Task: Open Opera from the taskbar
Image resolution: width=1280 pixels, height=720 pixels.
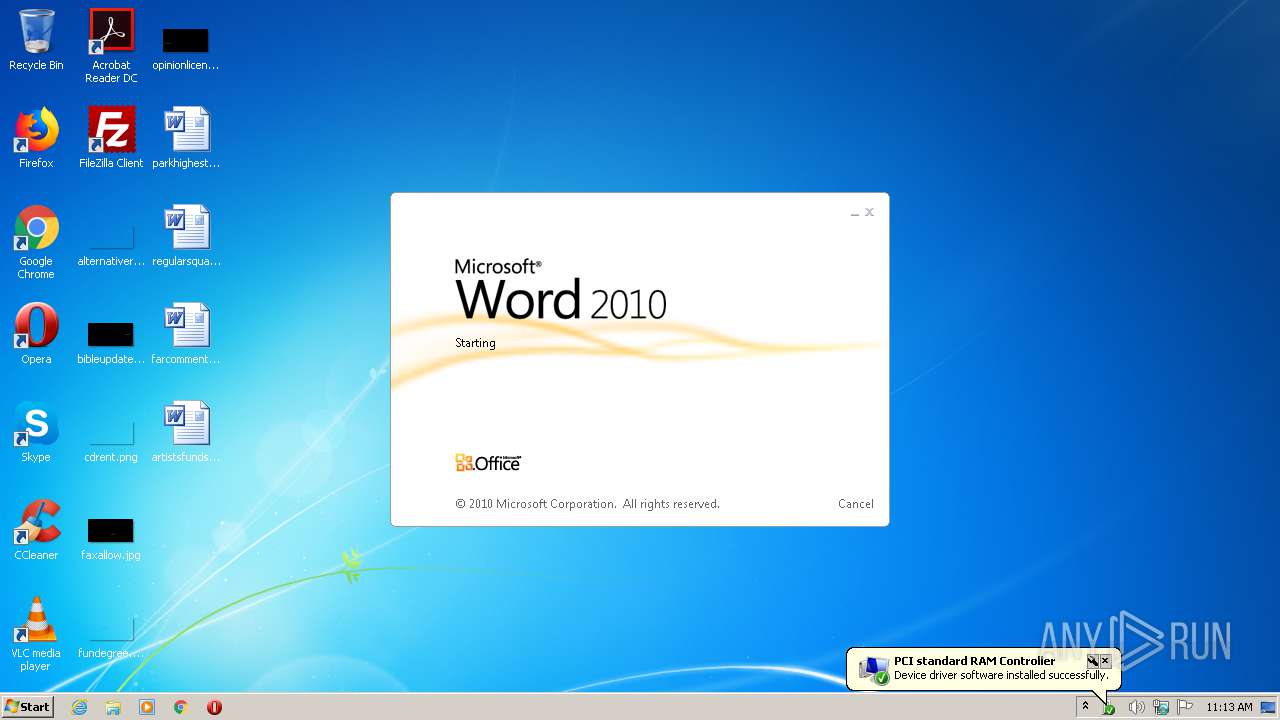Action: point(214,707)
